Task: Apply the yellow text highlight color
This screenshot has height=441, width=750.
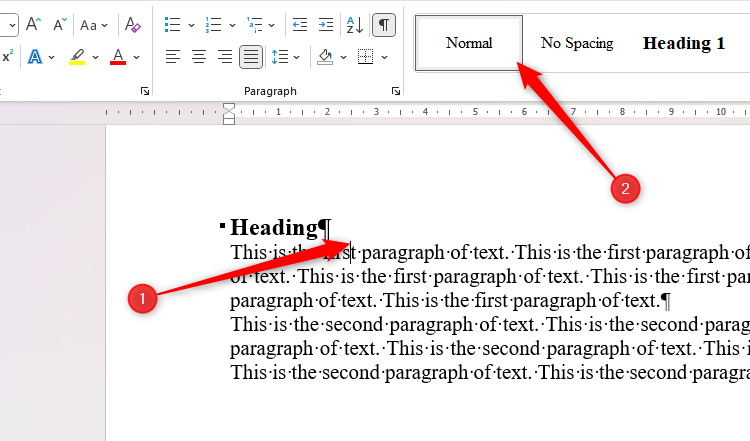Action: tap(77, 57)
